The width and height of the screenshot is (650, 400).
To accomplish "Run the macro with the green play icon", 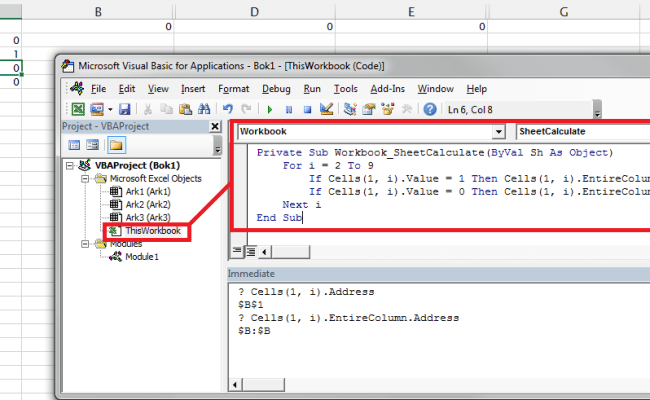I will click(270, 110).
